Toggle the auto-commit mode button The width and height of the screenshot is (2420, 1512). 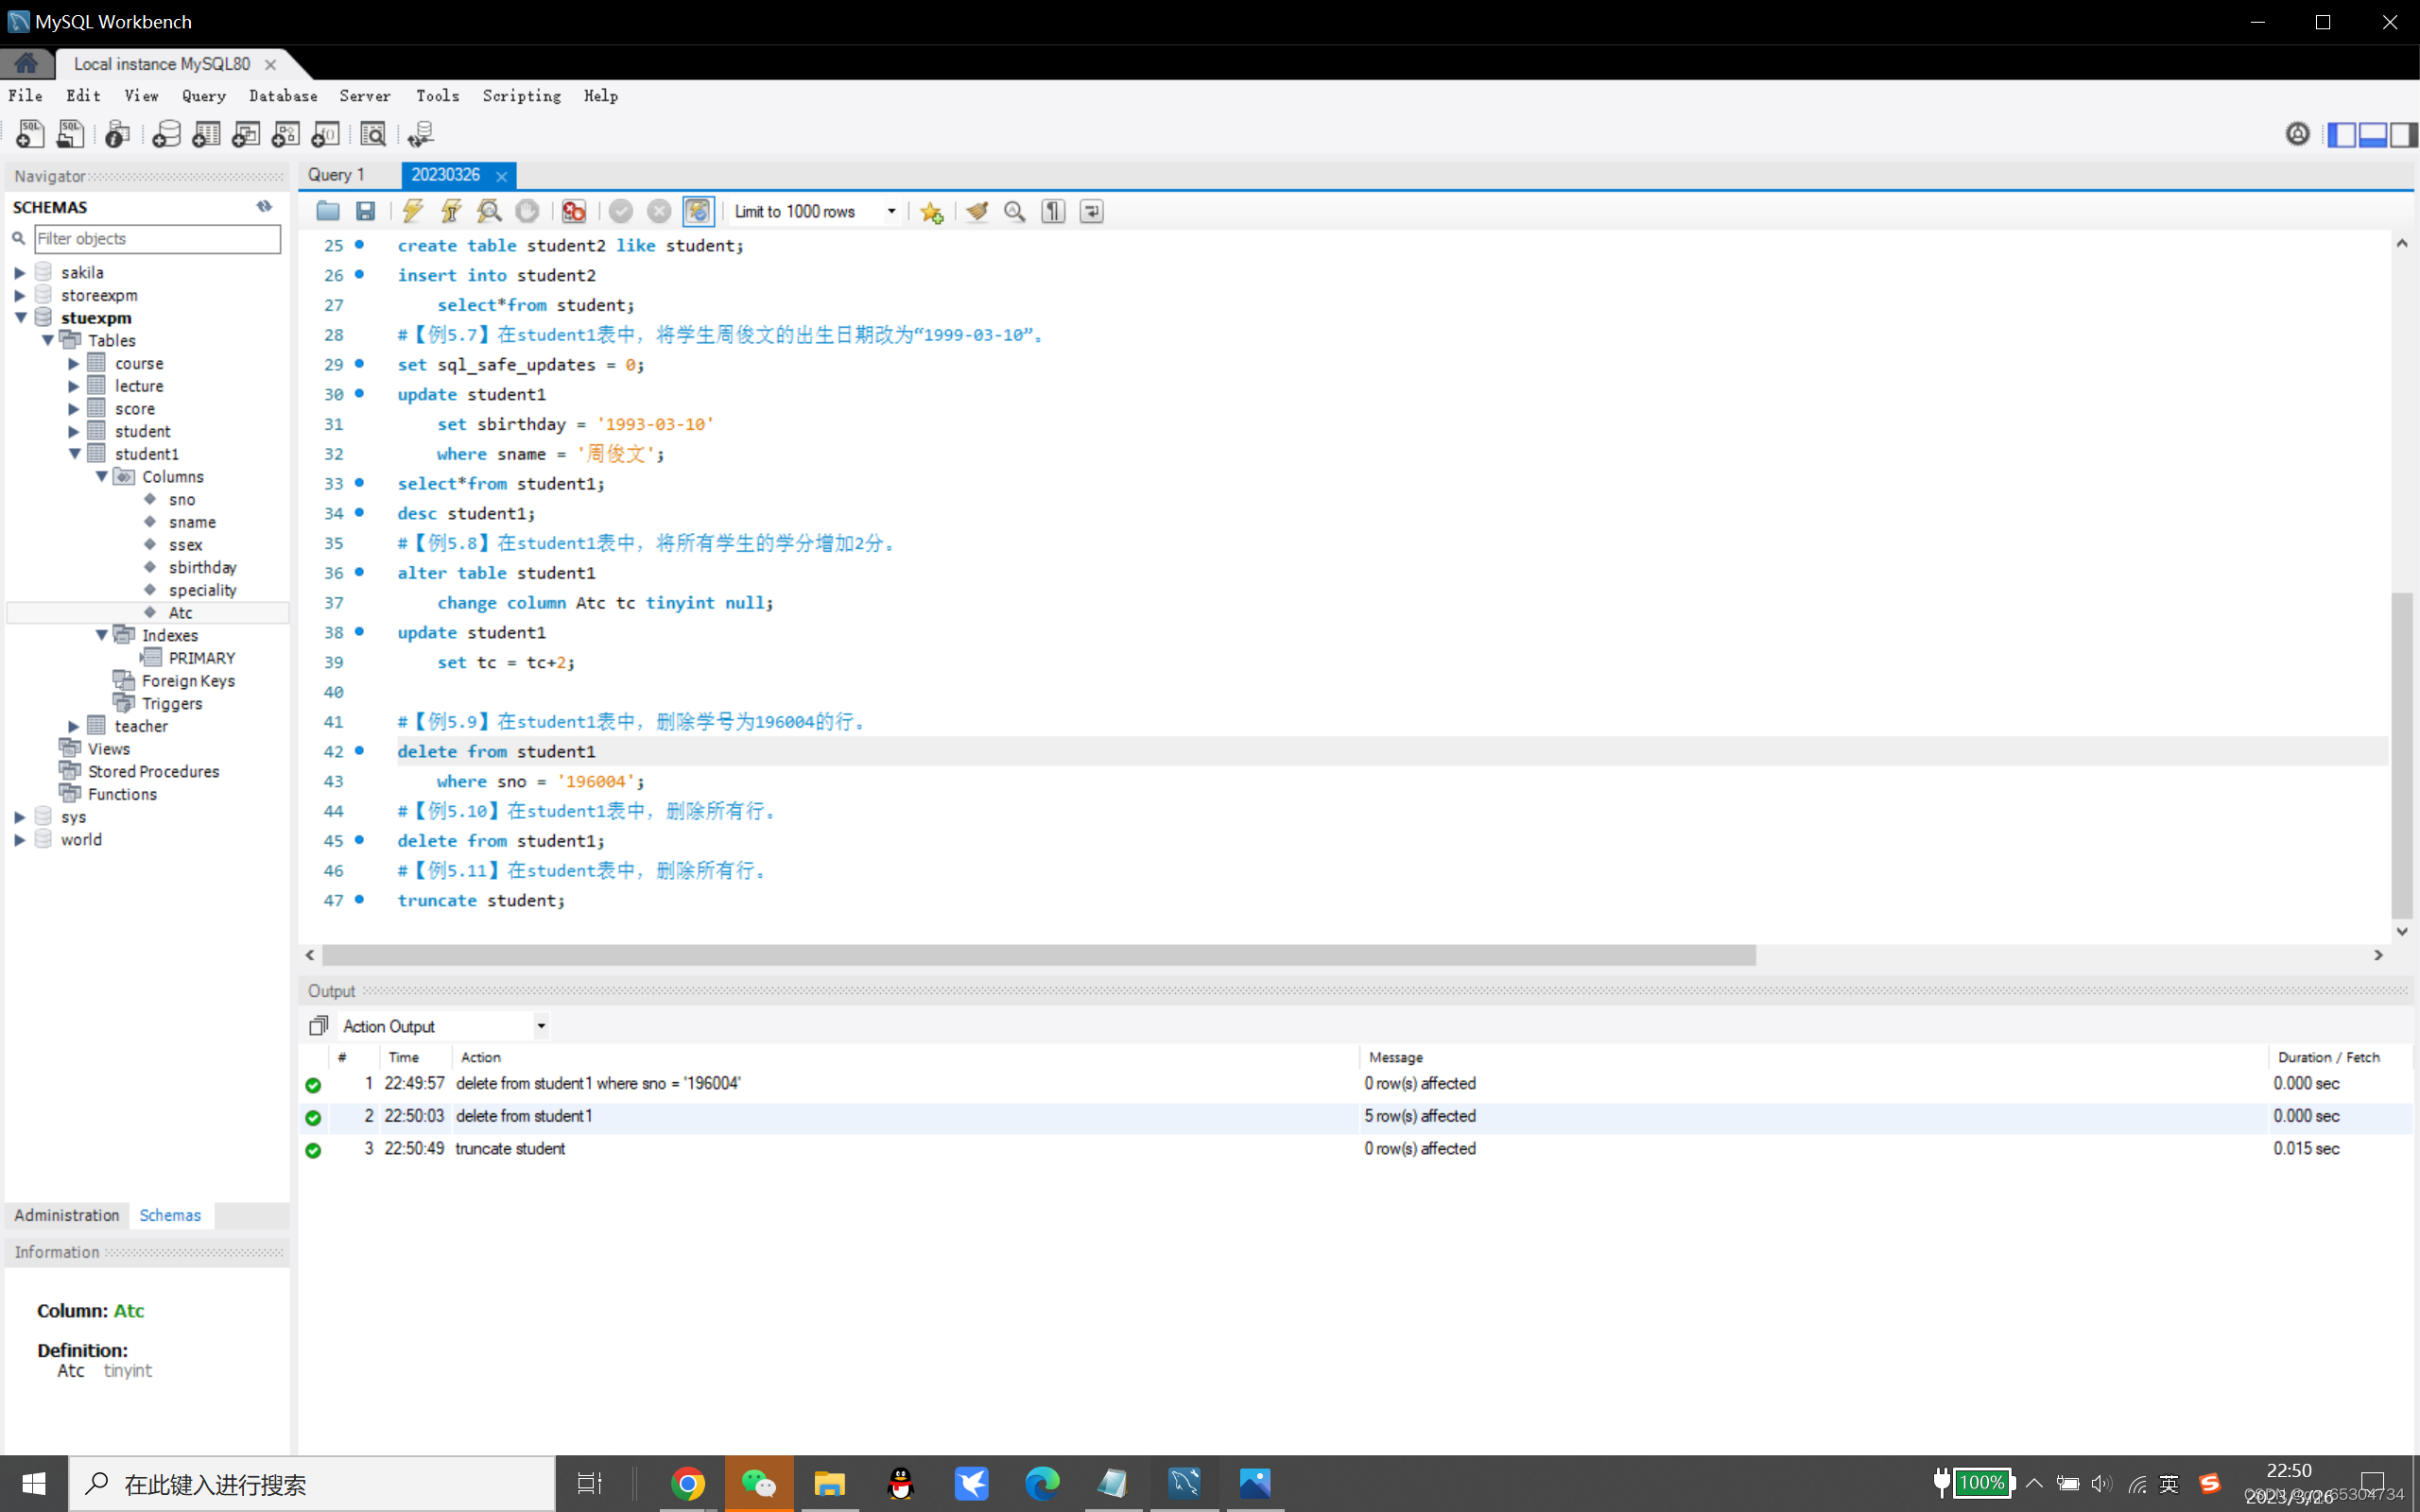point(698,211)
